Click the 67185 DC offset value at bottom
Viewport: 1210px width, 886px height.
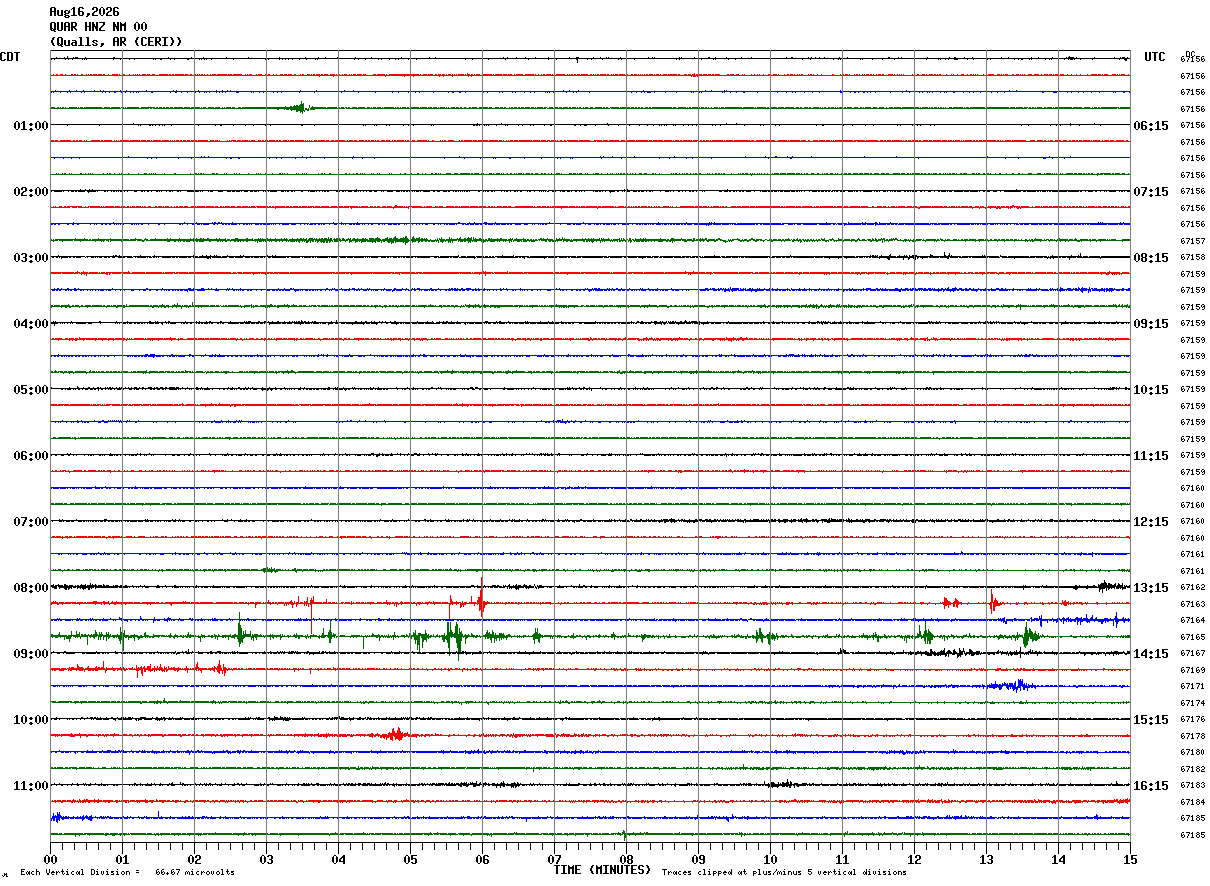(1192, 835)
